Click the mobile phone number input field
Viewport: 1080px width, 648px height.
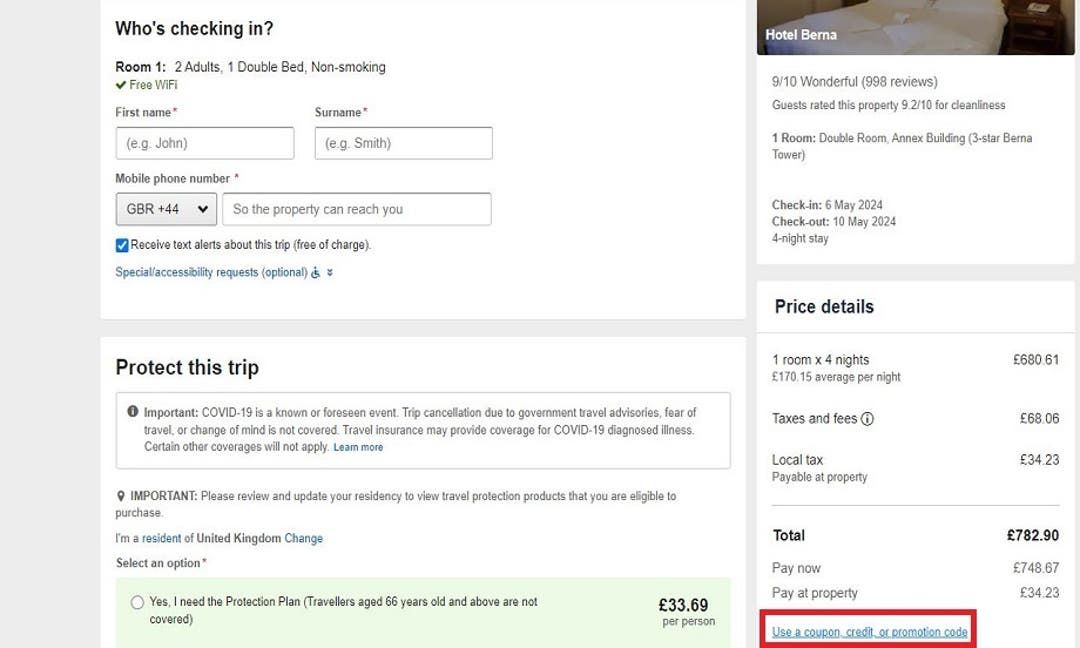[x=360, y=209]
